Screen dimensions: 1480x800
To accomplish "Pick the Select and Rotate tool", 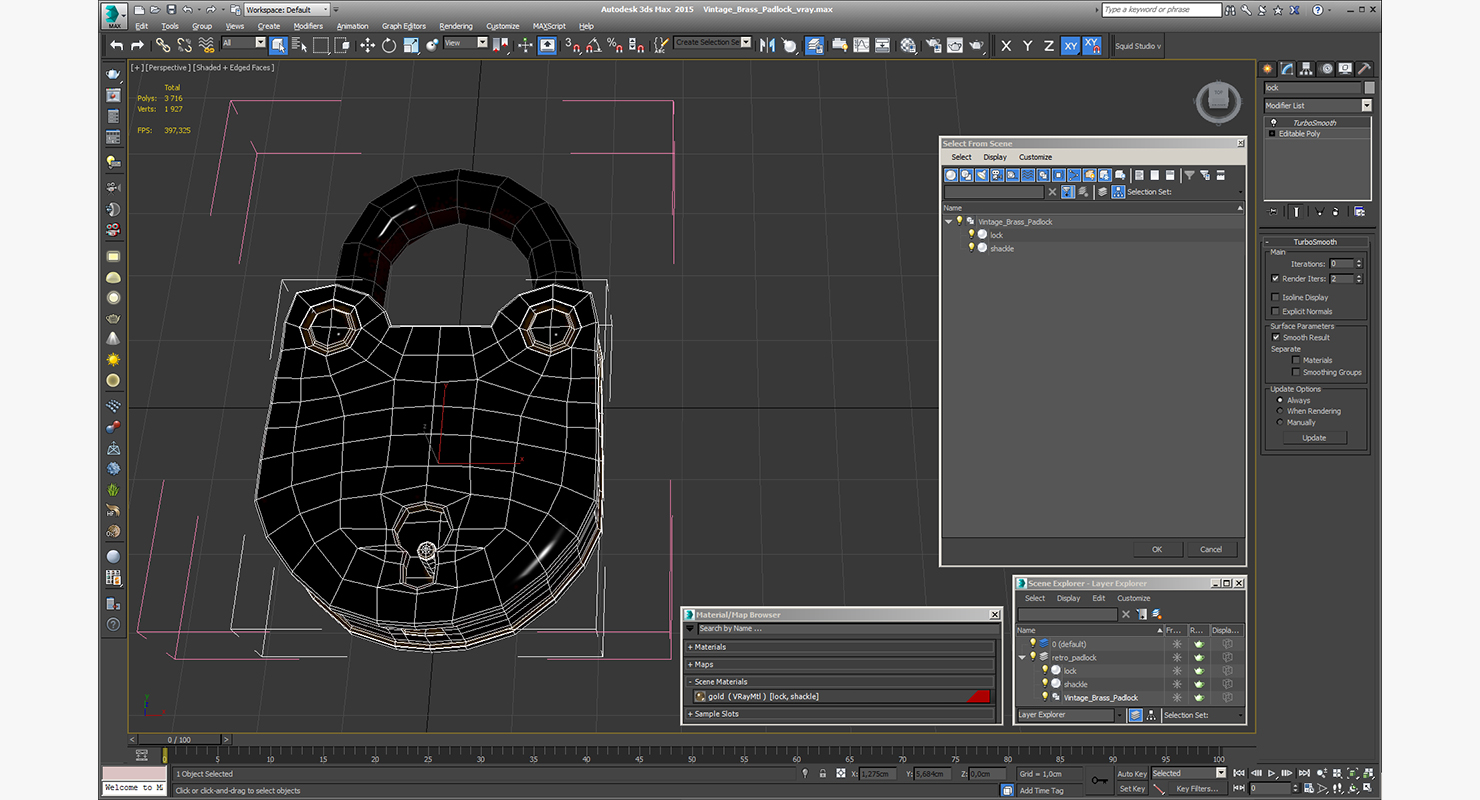I will (x=389, y=45).
